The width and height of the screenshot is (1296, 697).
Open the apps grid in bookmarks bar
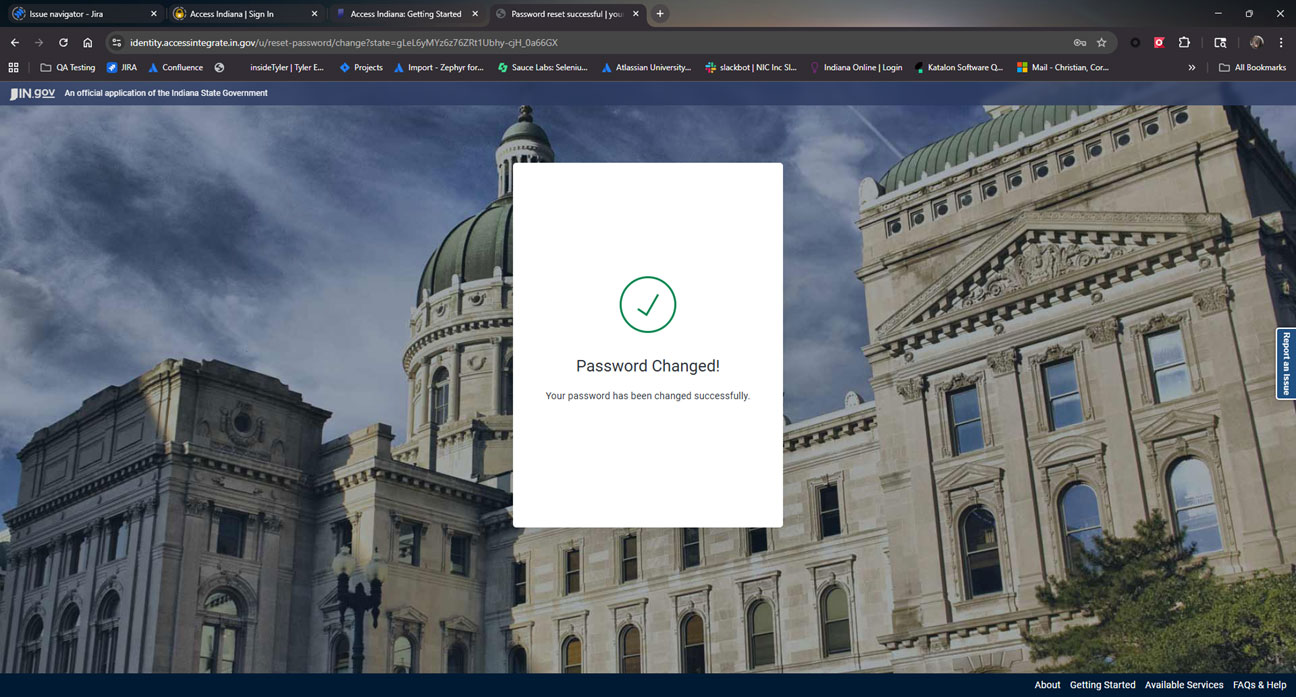[13, 68]
